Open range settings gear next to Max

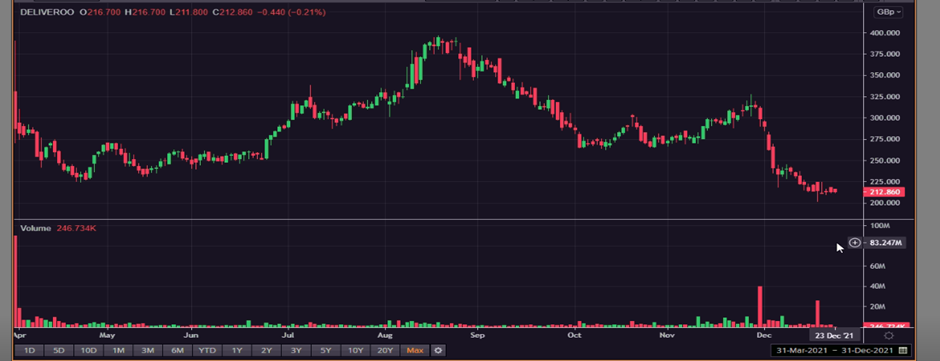click(x=438, y=350)
